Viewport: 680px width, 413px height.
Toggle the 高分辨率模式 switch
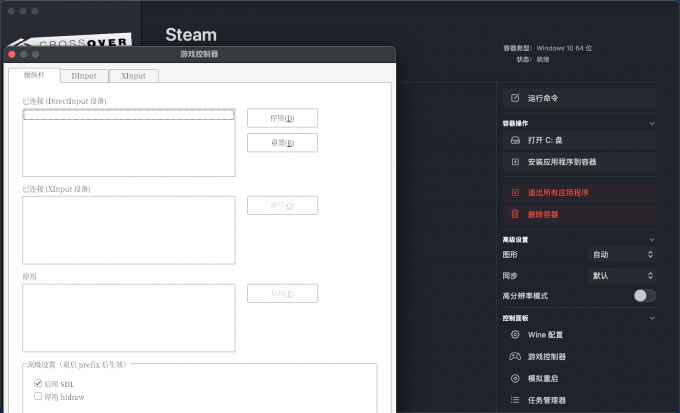pos(645,296)
